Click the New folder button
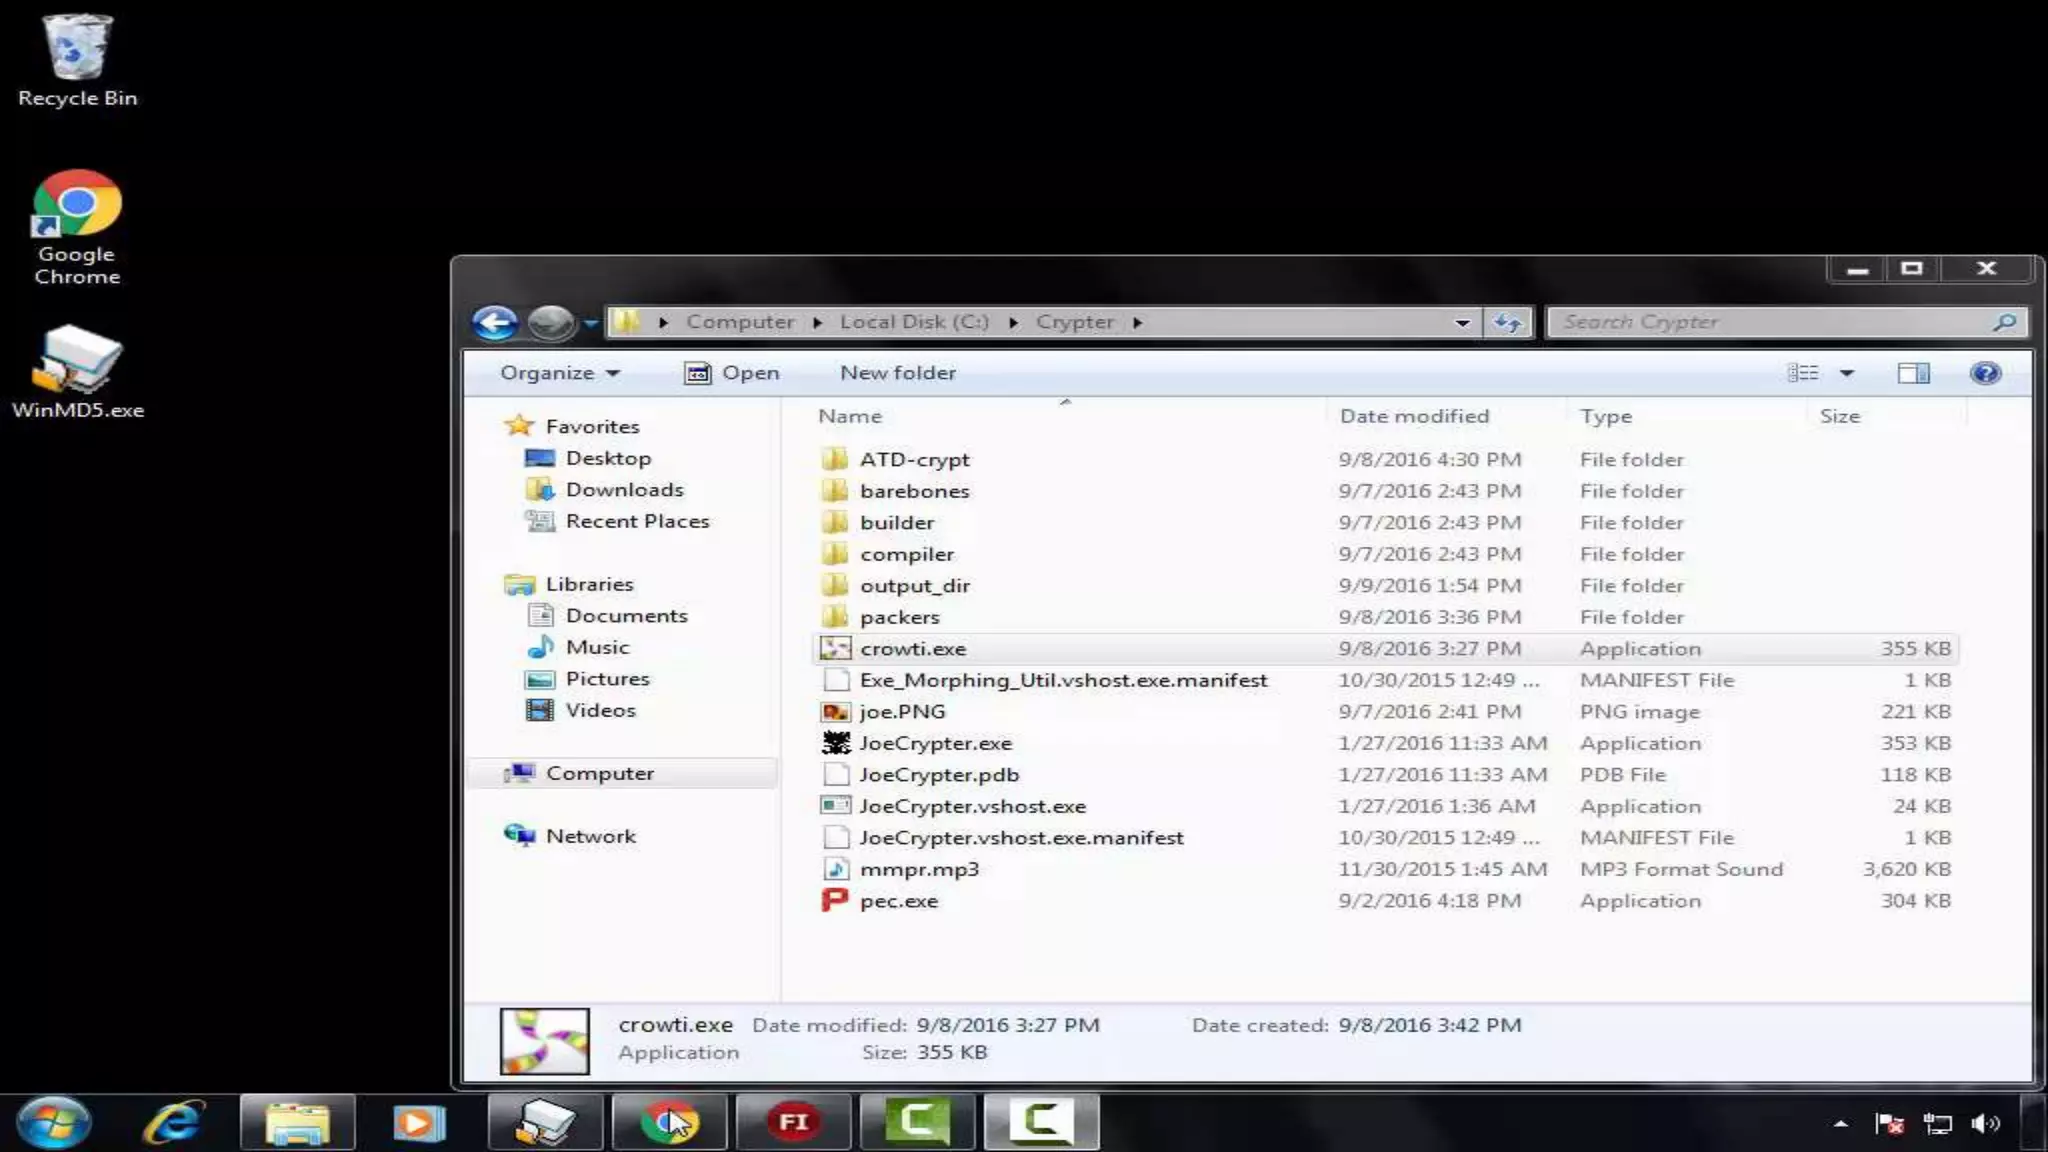Viewport: 2048px width, 1152px height. (x=897, y=373)
